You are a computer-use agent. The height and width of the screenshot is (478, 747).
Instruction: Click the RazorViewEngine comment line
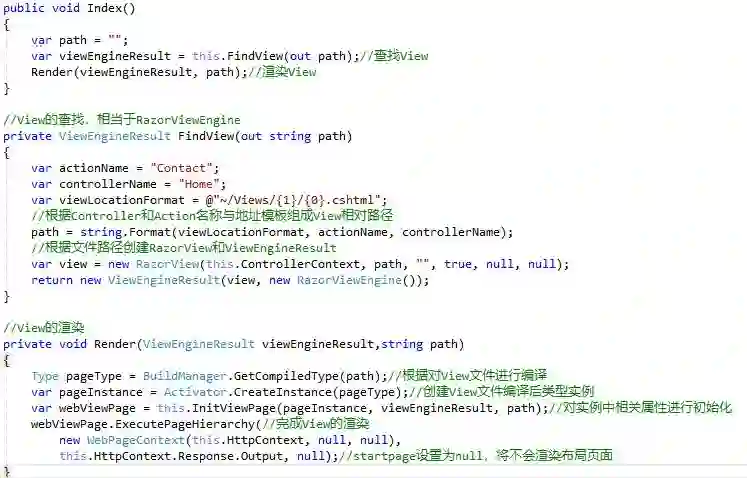(x=121, y=120)
